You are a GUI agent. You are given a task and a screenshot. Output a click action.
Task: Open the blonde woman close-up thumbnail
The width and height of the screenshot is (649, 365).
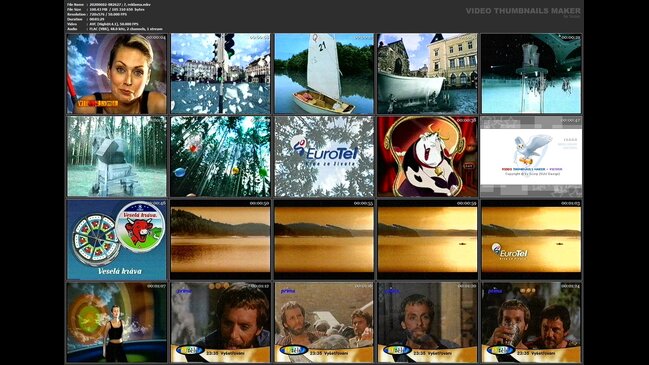(117, 74)
